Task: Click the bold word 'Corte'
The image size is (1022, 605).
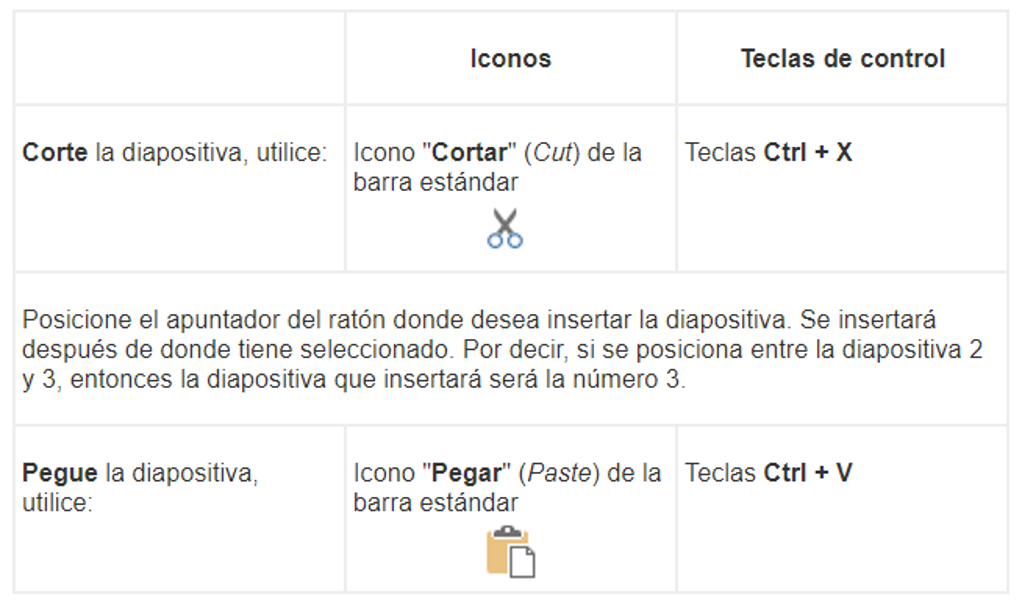Action: click(55, 153)
